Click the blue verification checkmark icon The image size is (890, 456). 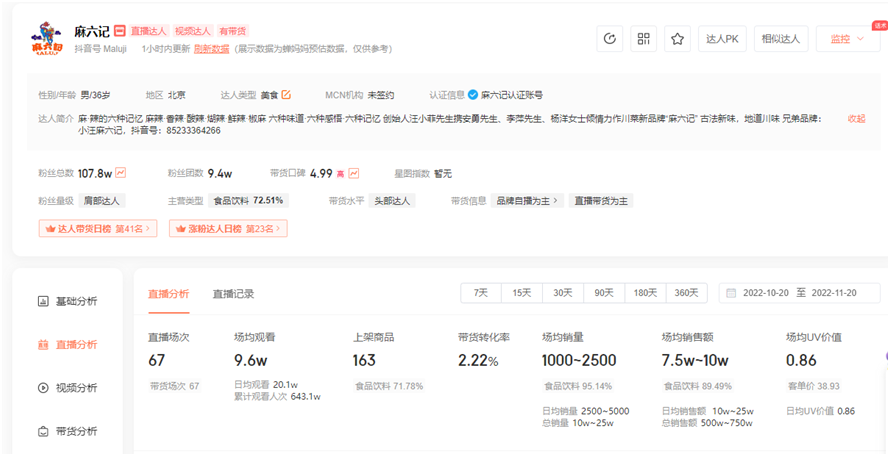tap(473, 95)
